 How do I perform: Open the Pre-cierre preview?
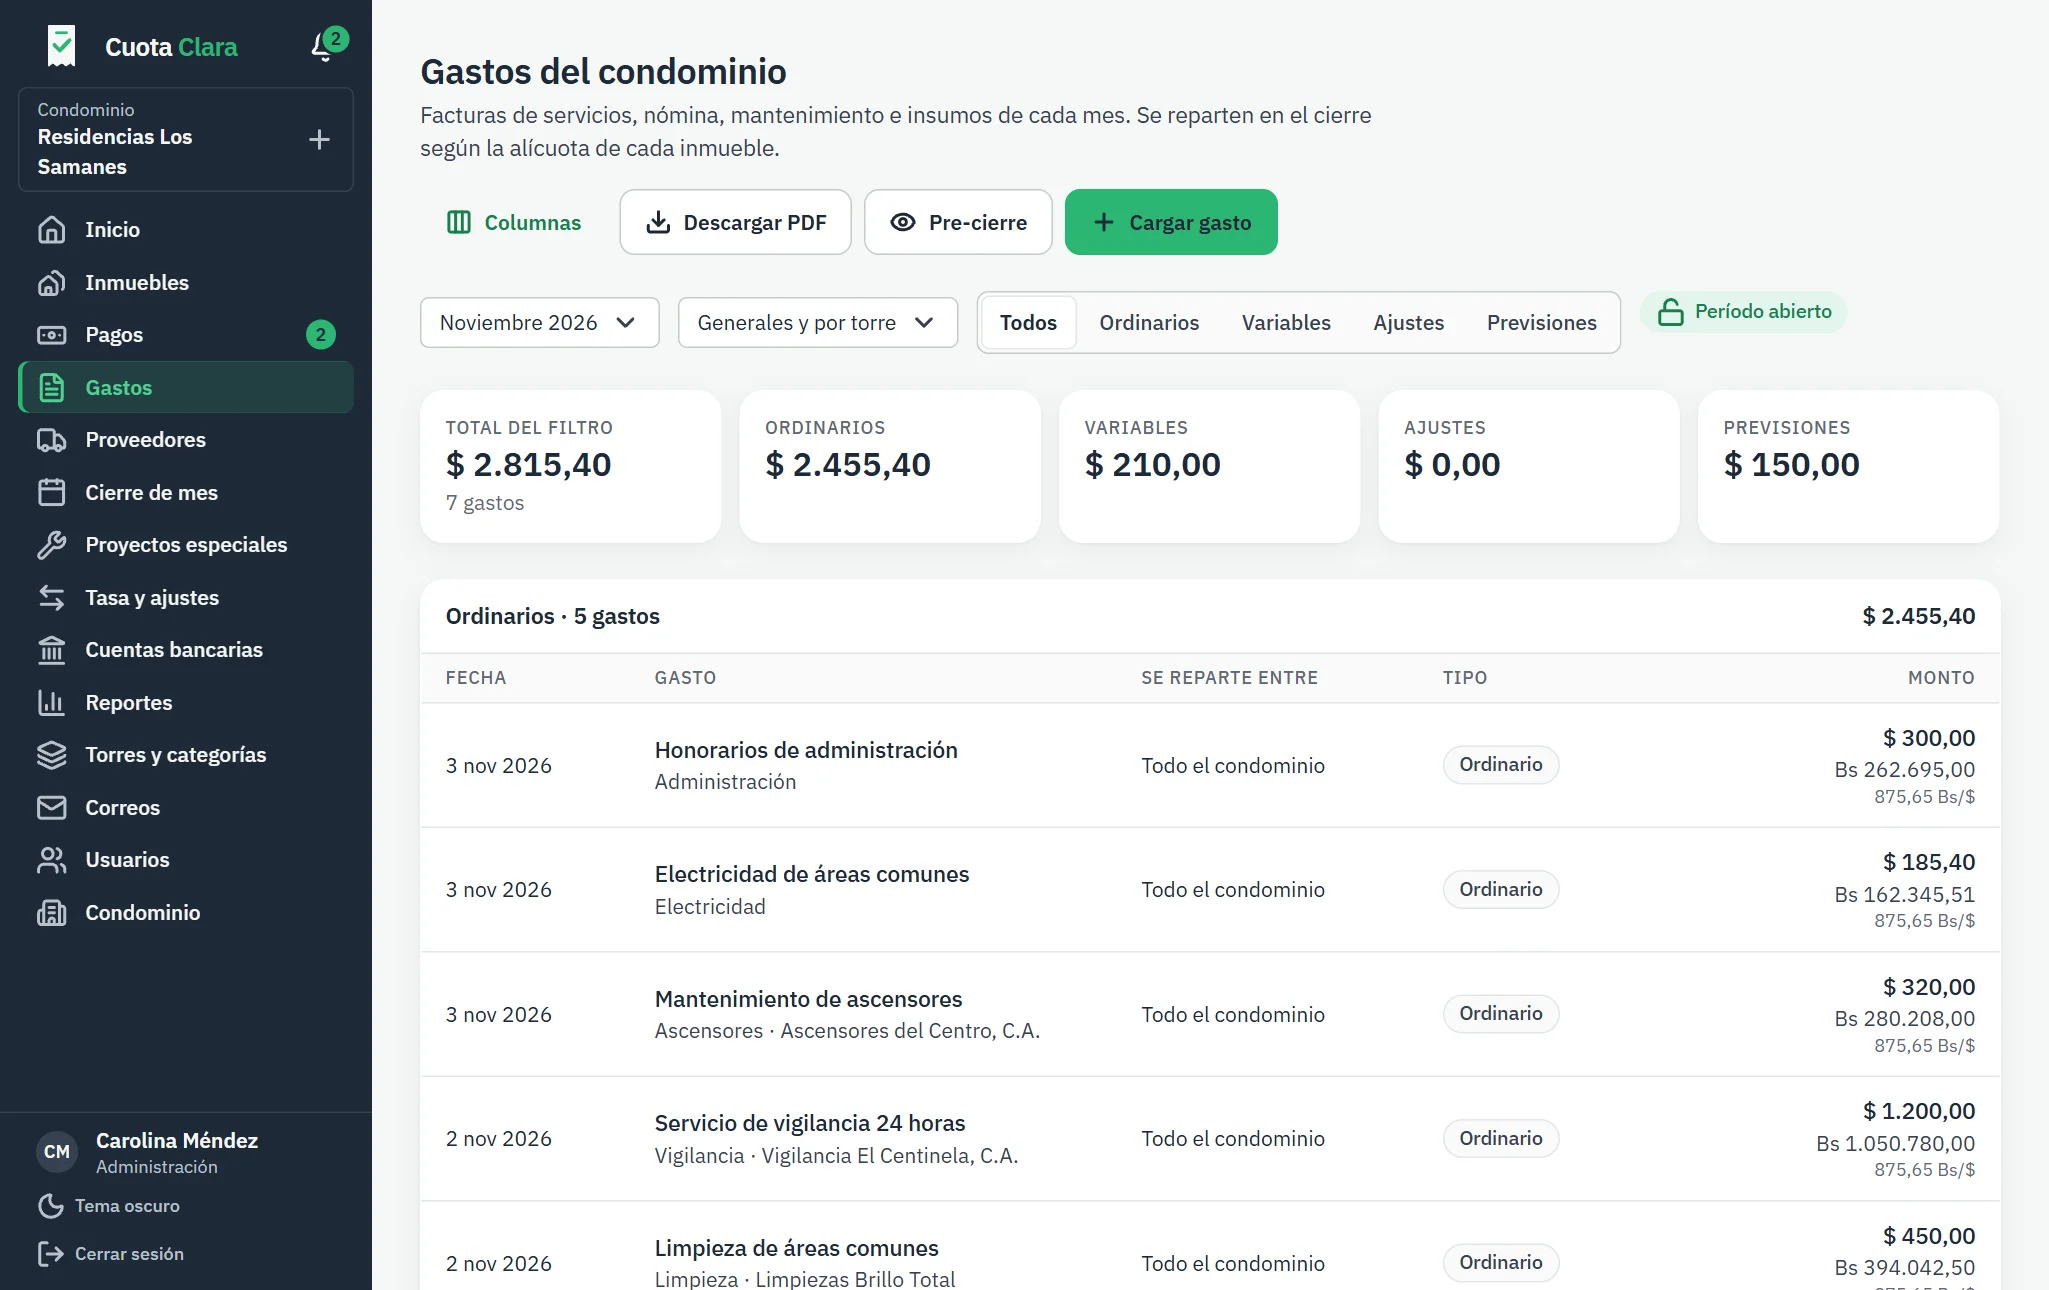click(x=958, y=223)
